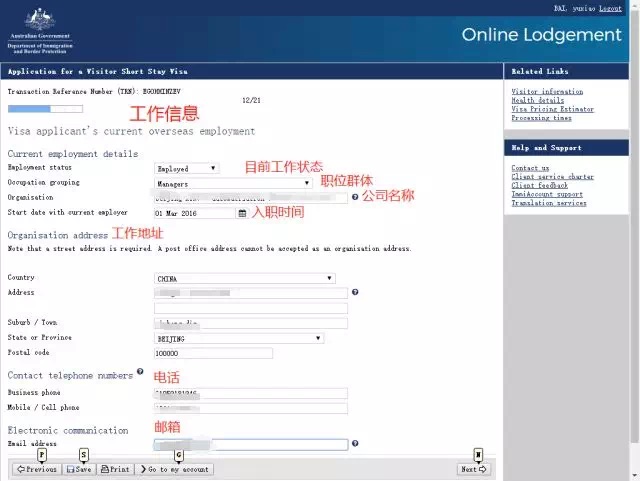Open the Country dropdown showing CHINA
The width and height of the screenshot is (640, 481).
coord(245,278)
